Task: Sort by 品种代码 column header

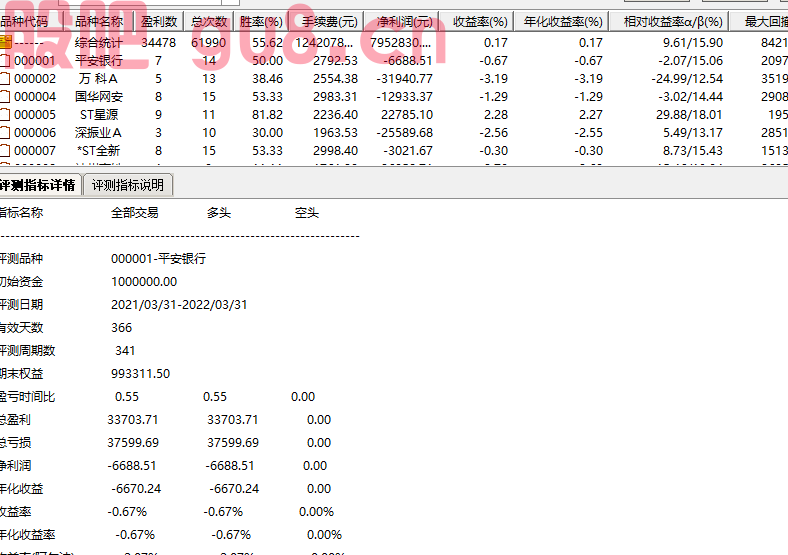Action: 32,22
